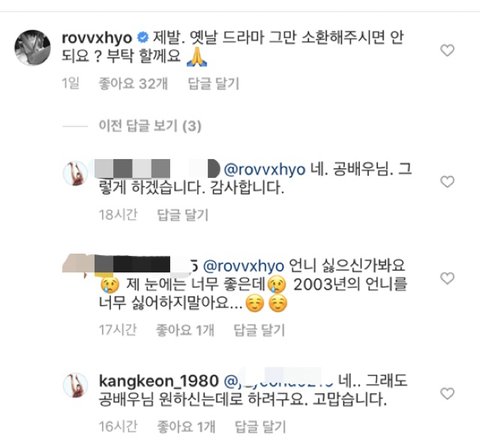Click @rovvxhyo mention in 18시간 reply
This screenshot has height=442, width=480.
265,170
